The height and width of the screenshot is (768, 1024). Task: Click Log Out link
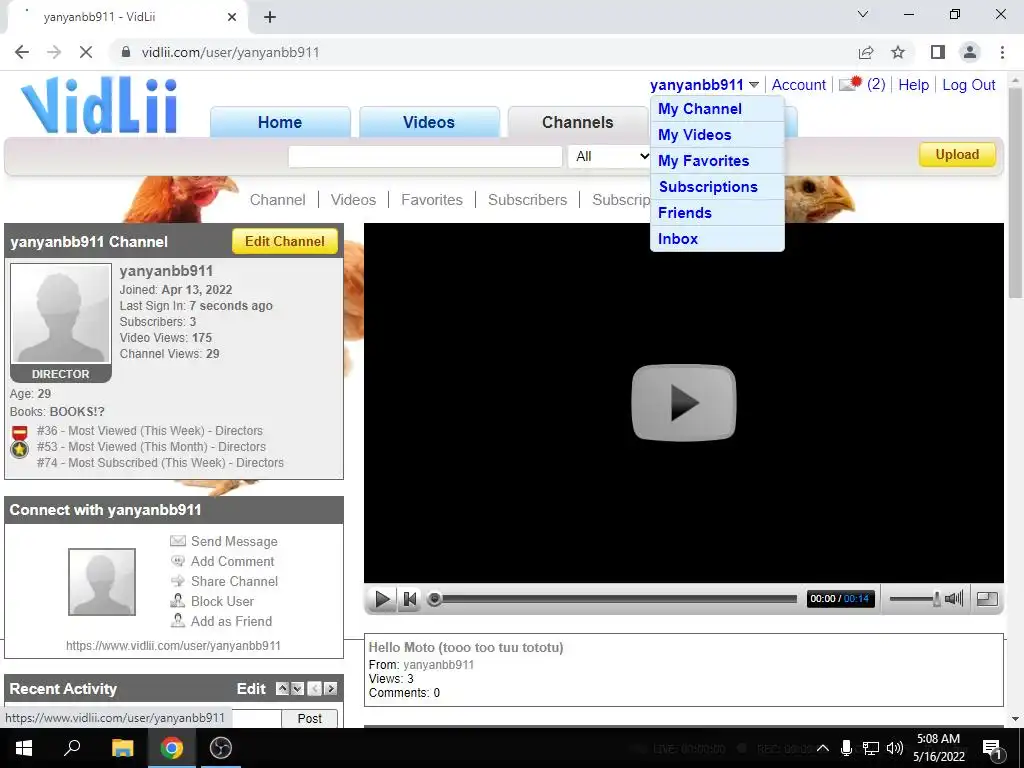coord(968,85)
